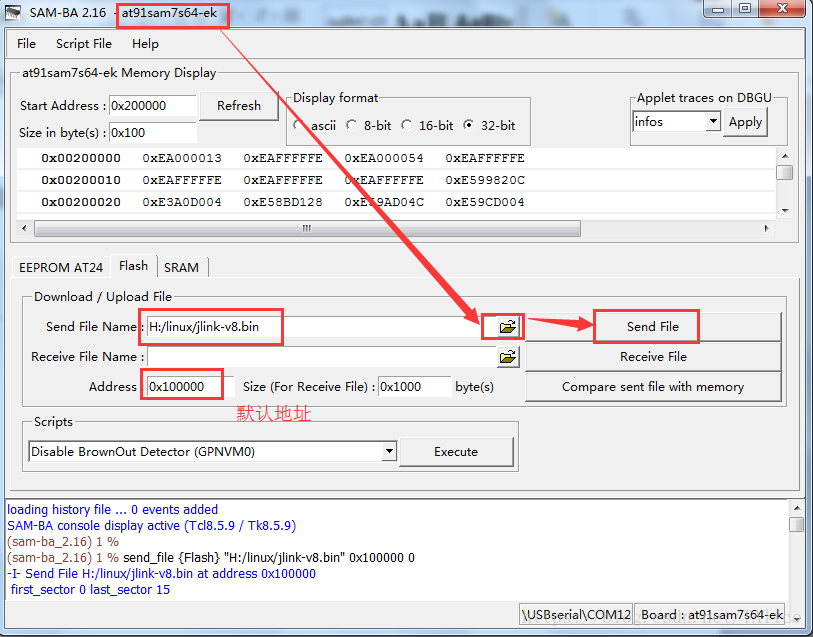Maximize the SAM-BA window
The height and width of the screenshot is (637, 813).
pyautogui.click(x=745, y=9)
